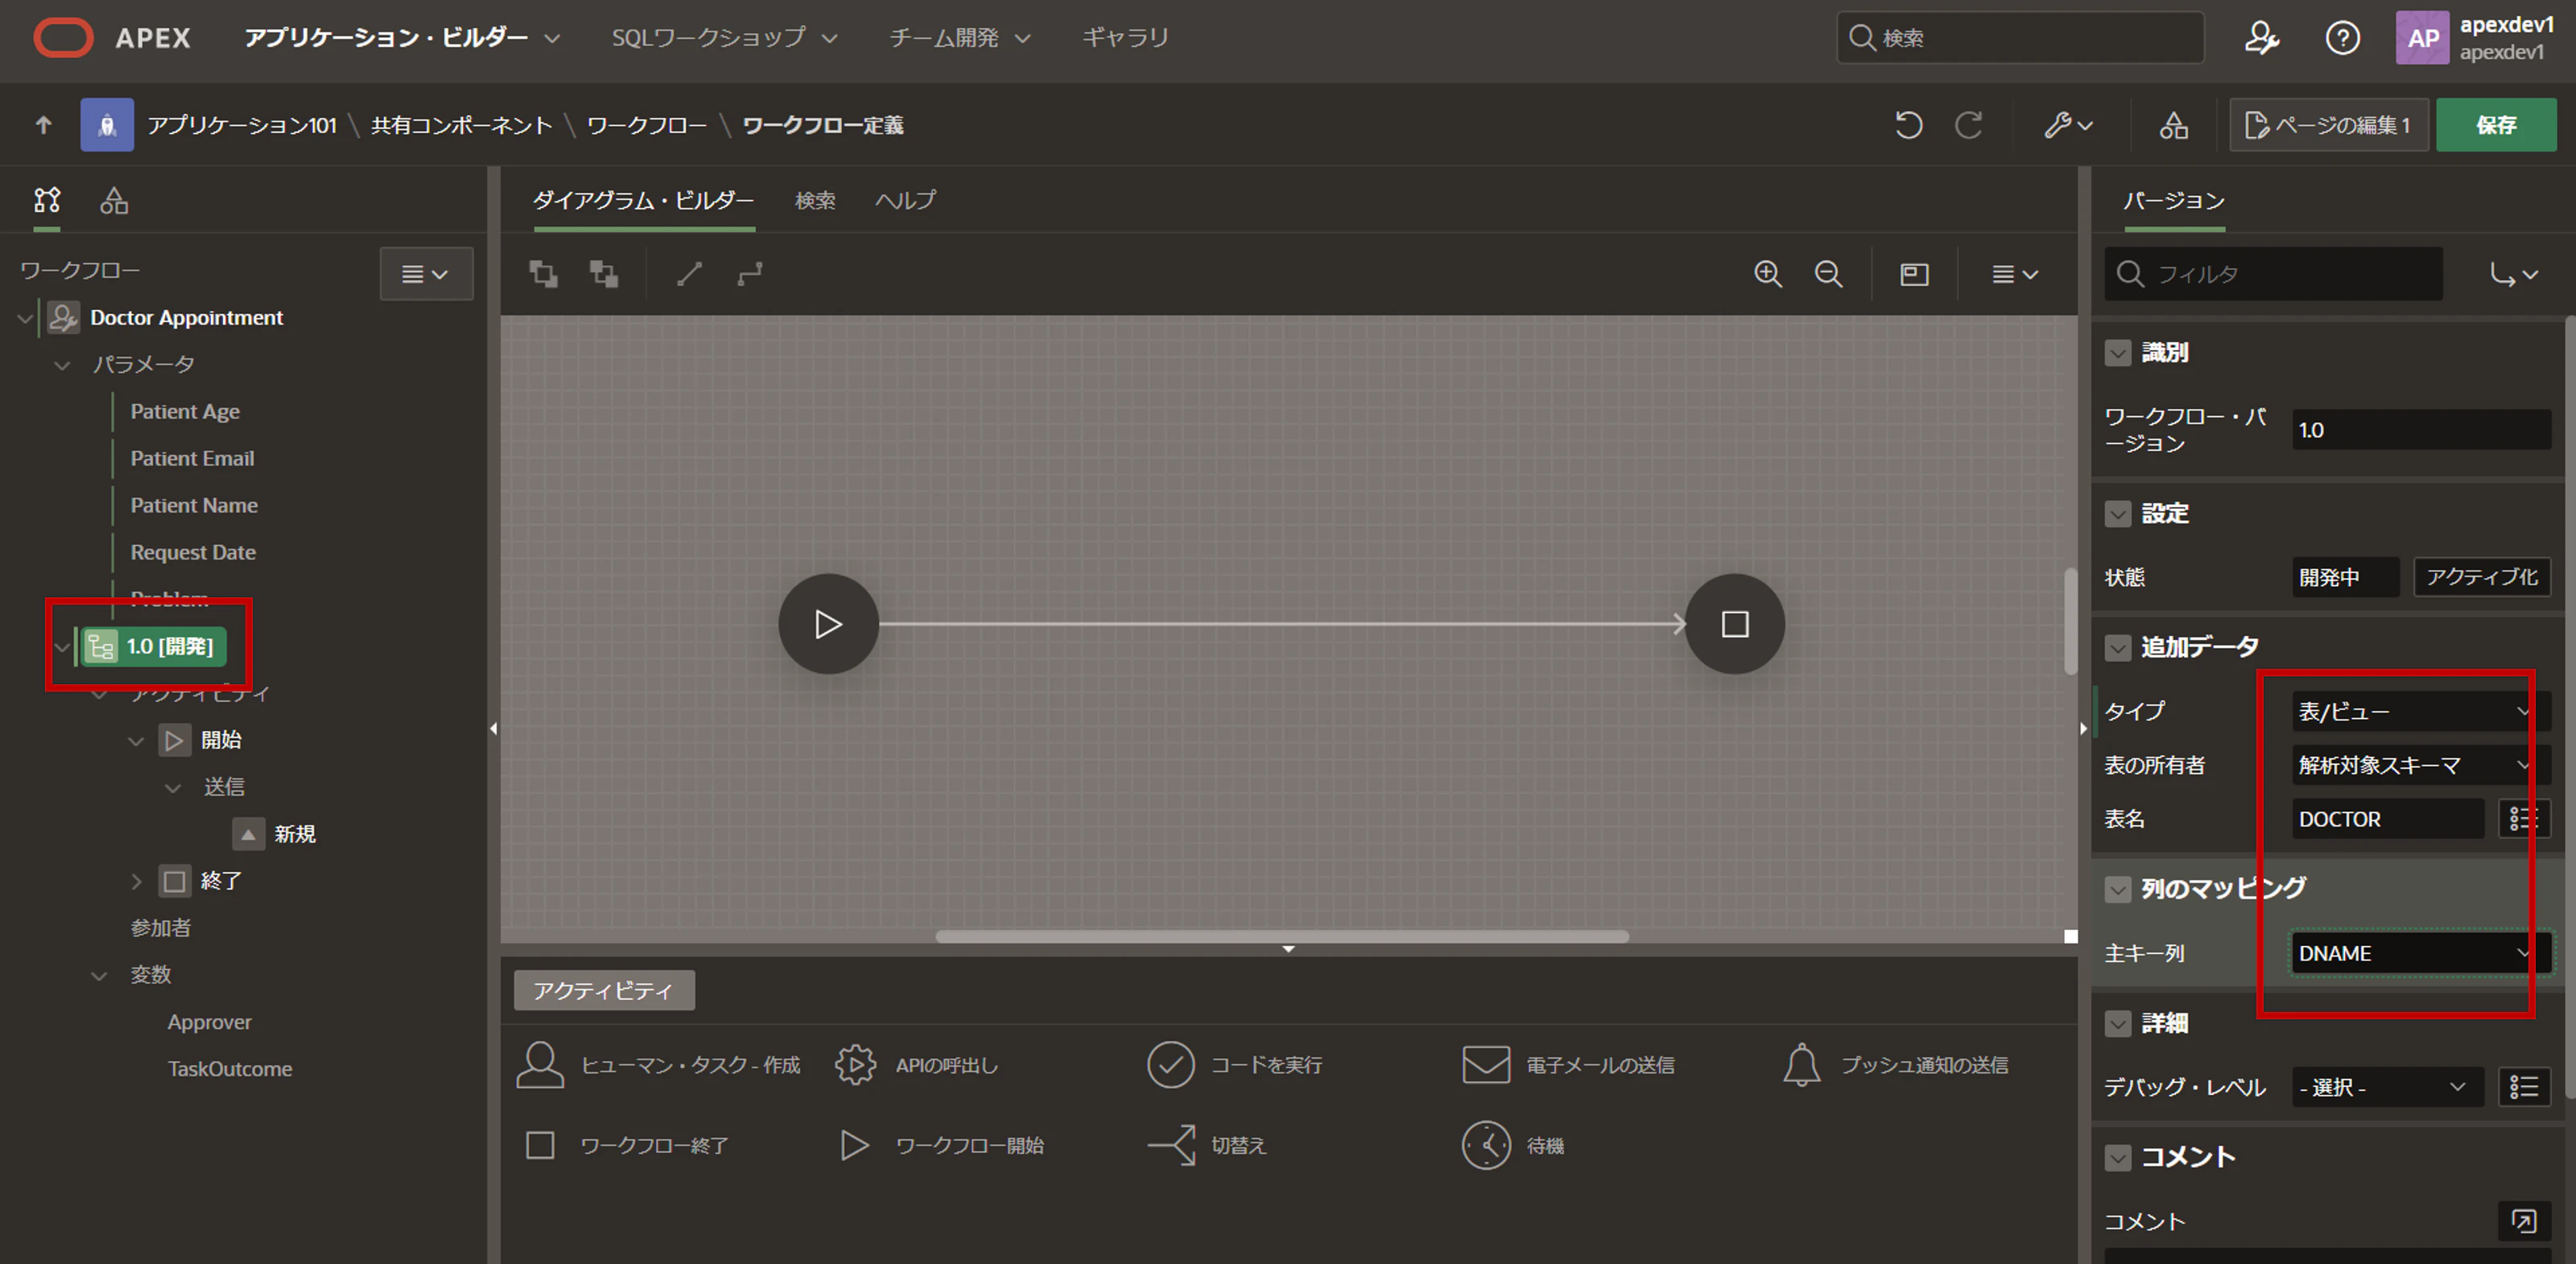Click the undo arrow icon
This screenshot has width=2576, height=1264.
1908,125
